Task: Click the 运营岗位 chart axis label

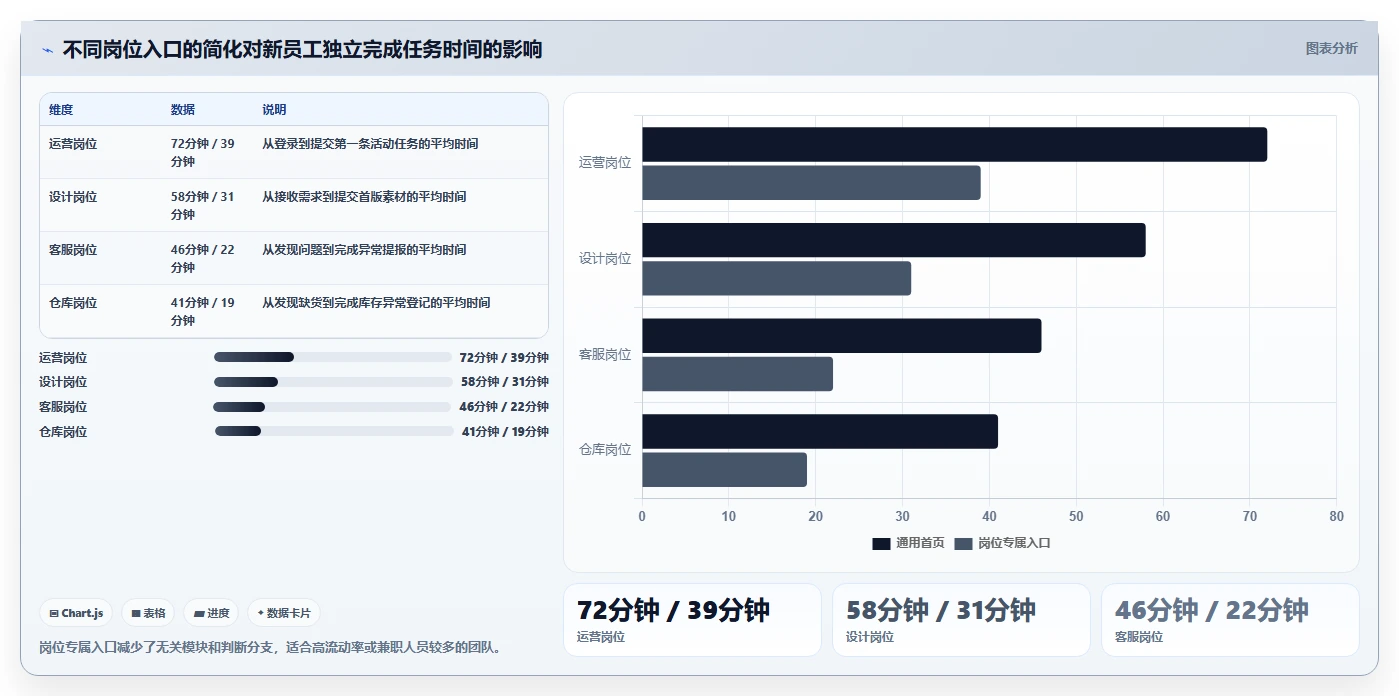Action: (605, 163)
